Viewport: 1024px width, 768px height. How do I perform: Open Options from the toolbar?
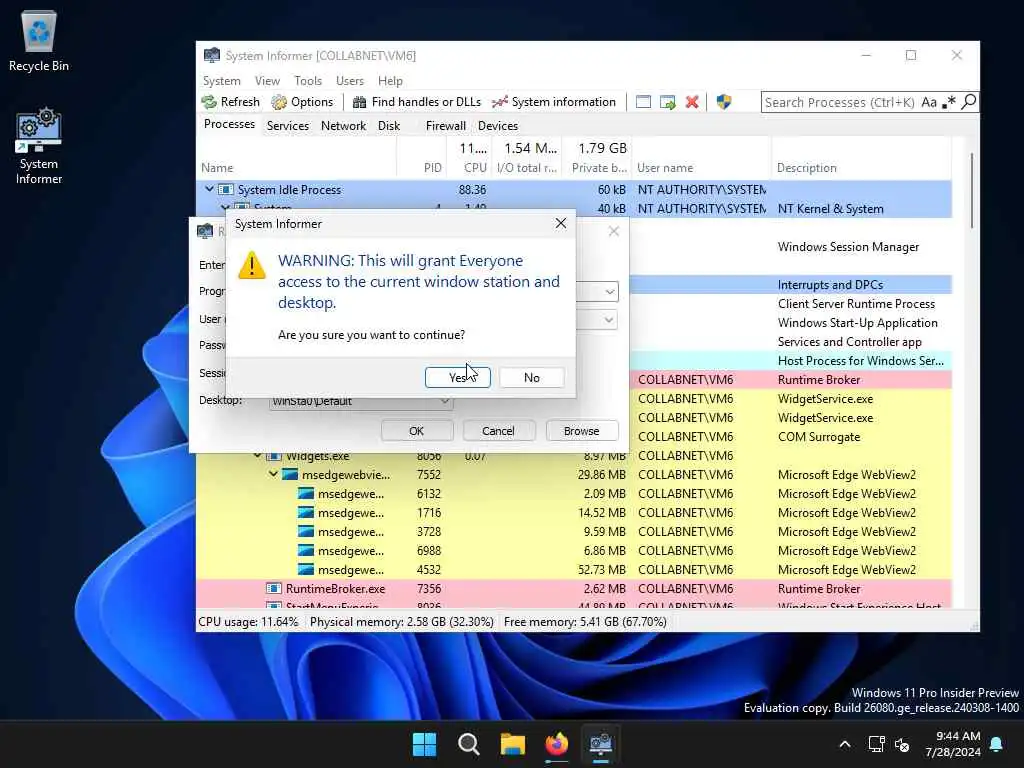pos(302,102)
